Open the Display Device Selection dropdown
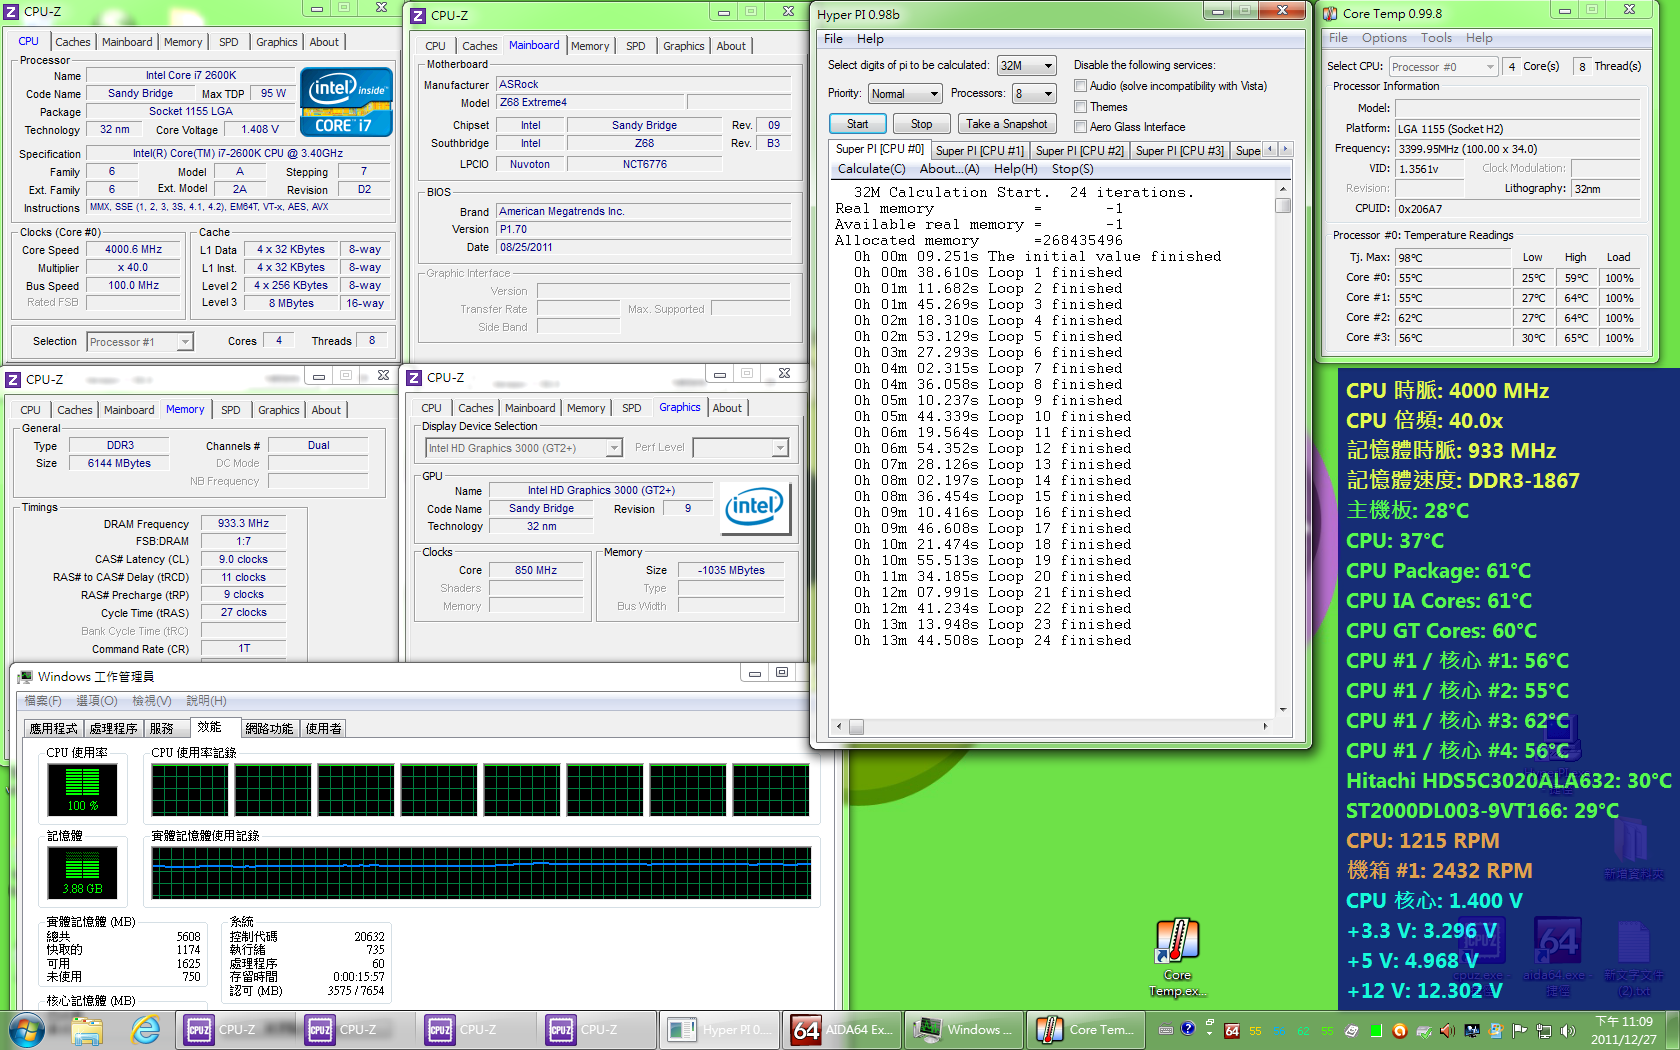 (x=524, y=448)
